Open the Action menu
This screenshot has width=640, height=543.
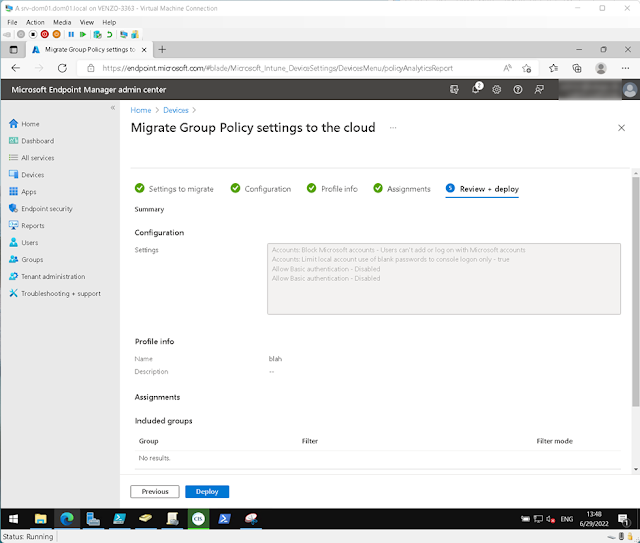(35, 22)
